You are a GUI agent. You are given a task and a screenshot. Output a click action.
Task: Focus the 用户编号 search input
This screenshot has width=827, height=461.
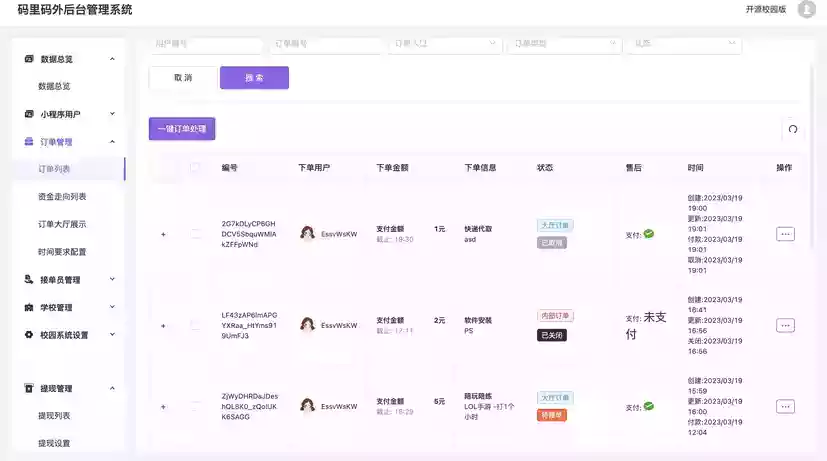click(206, 44)
